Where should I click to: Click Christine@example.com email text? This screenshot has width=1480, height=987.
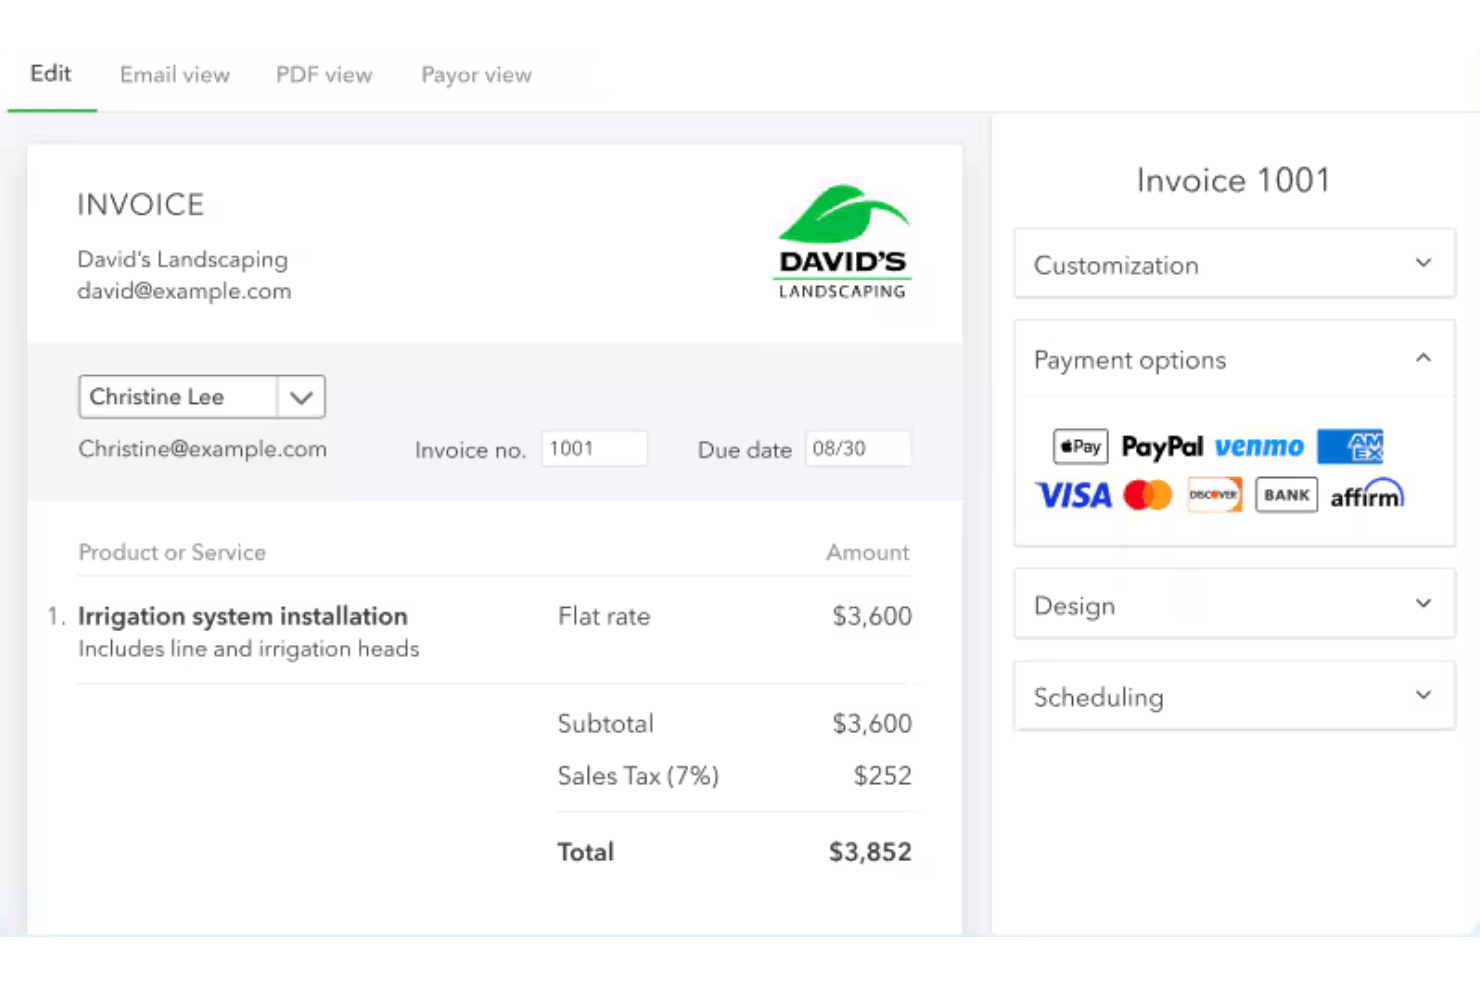pos(203,449)
